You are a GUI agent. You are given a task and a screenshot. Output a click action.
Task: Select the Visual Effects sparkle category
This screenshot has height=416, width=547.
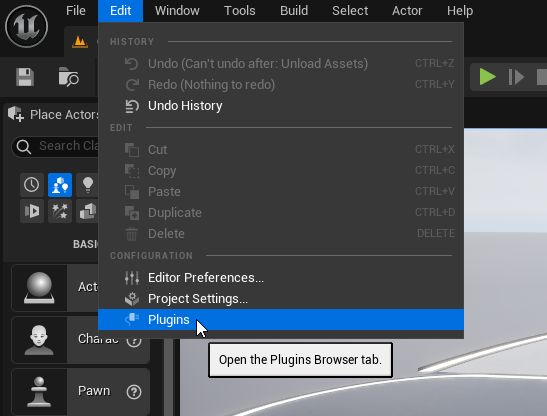click(60, 211)
